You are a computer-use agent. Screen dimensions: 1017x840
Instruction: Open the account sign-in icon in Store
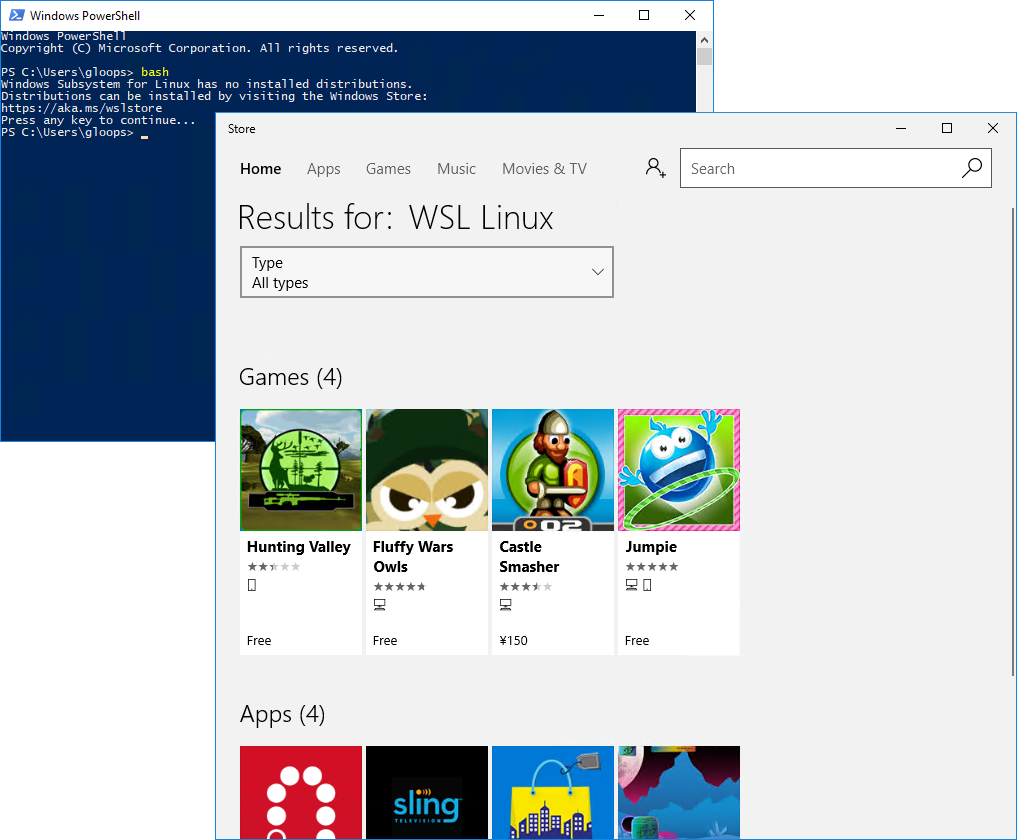(x=655, y=168)
